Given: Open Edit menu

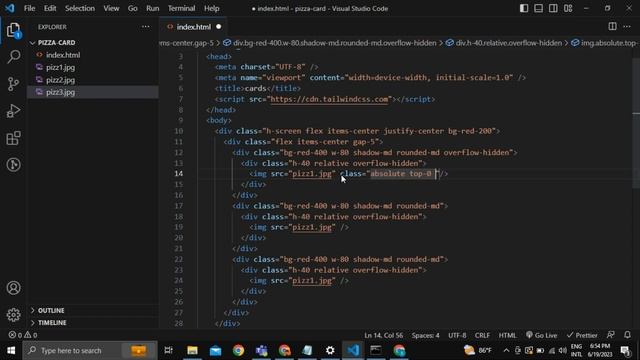Looking at the screenshot, I should tap(50, 8).
